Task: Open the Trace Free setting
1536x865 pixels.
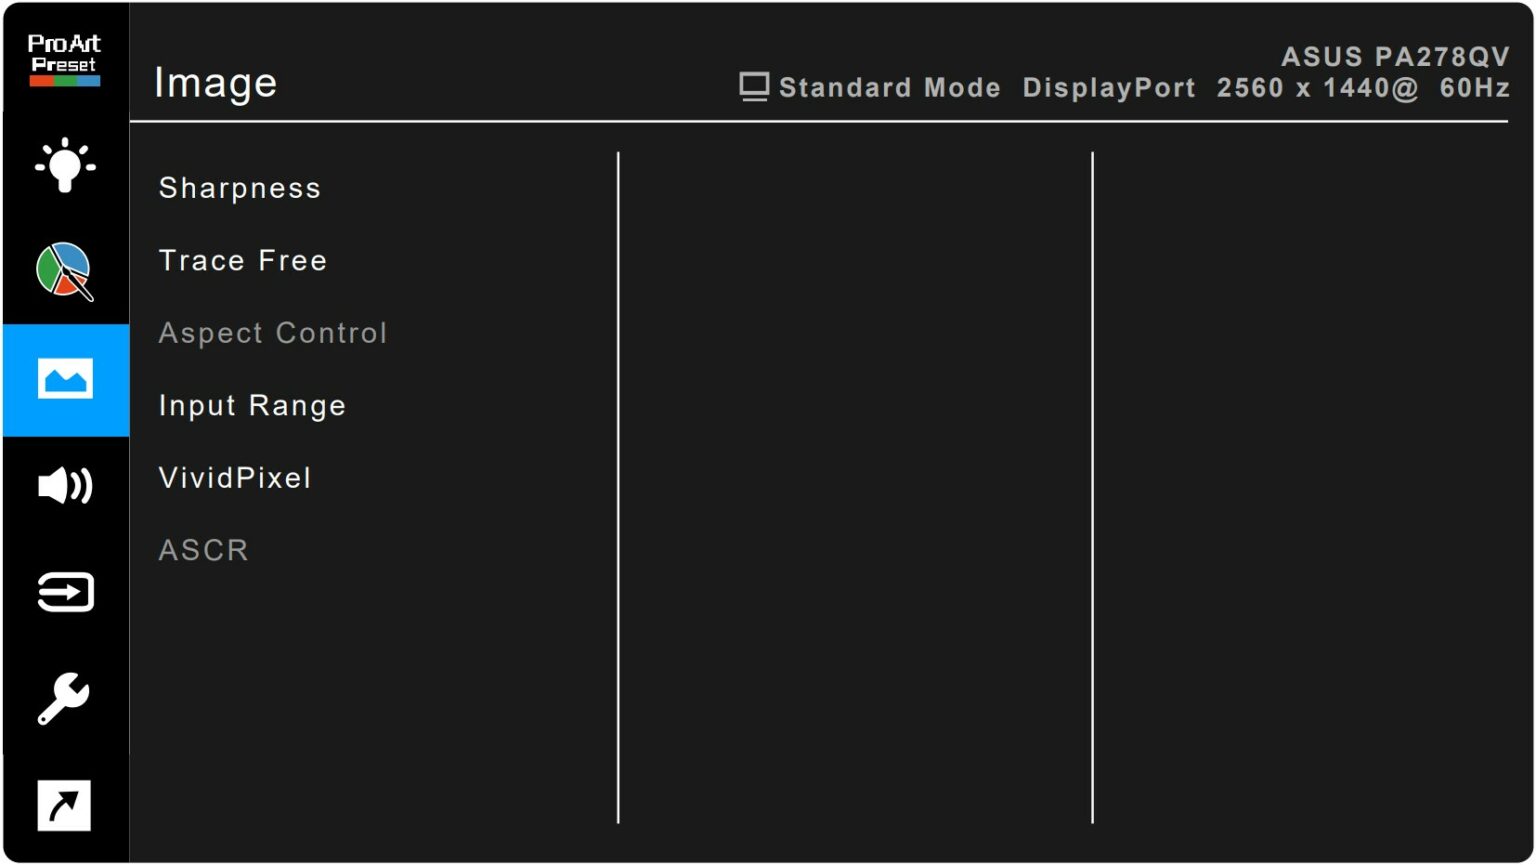Action: 243,261
